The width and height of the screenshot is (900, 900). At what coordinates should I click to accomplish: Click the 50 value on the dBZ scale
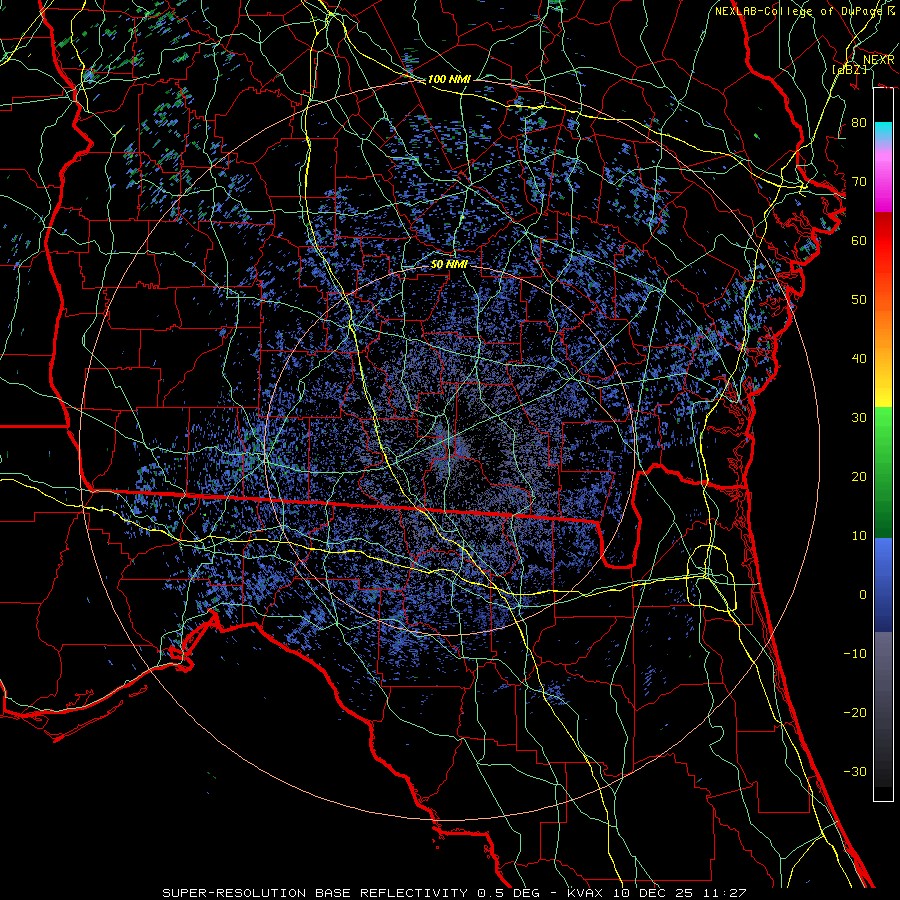[859, 300]
